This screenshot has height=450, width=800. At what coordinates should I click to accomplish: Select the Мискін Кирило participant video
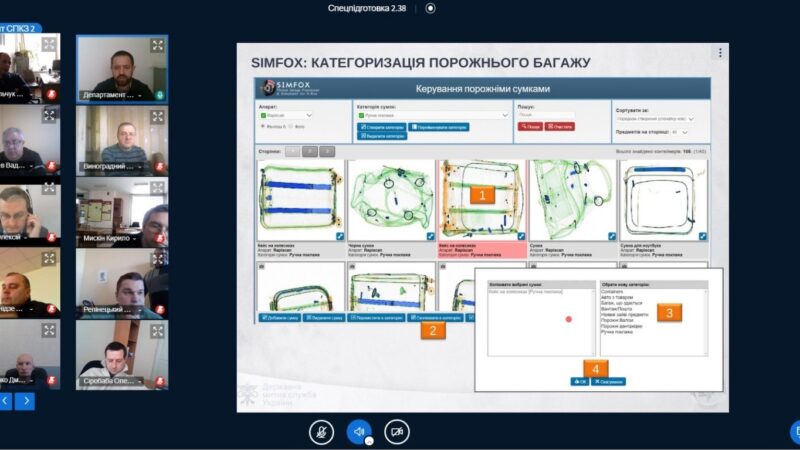click(122, 212)
